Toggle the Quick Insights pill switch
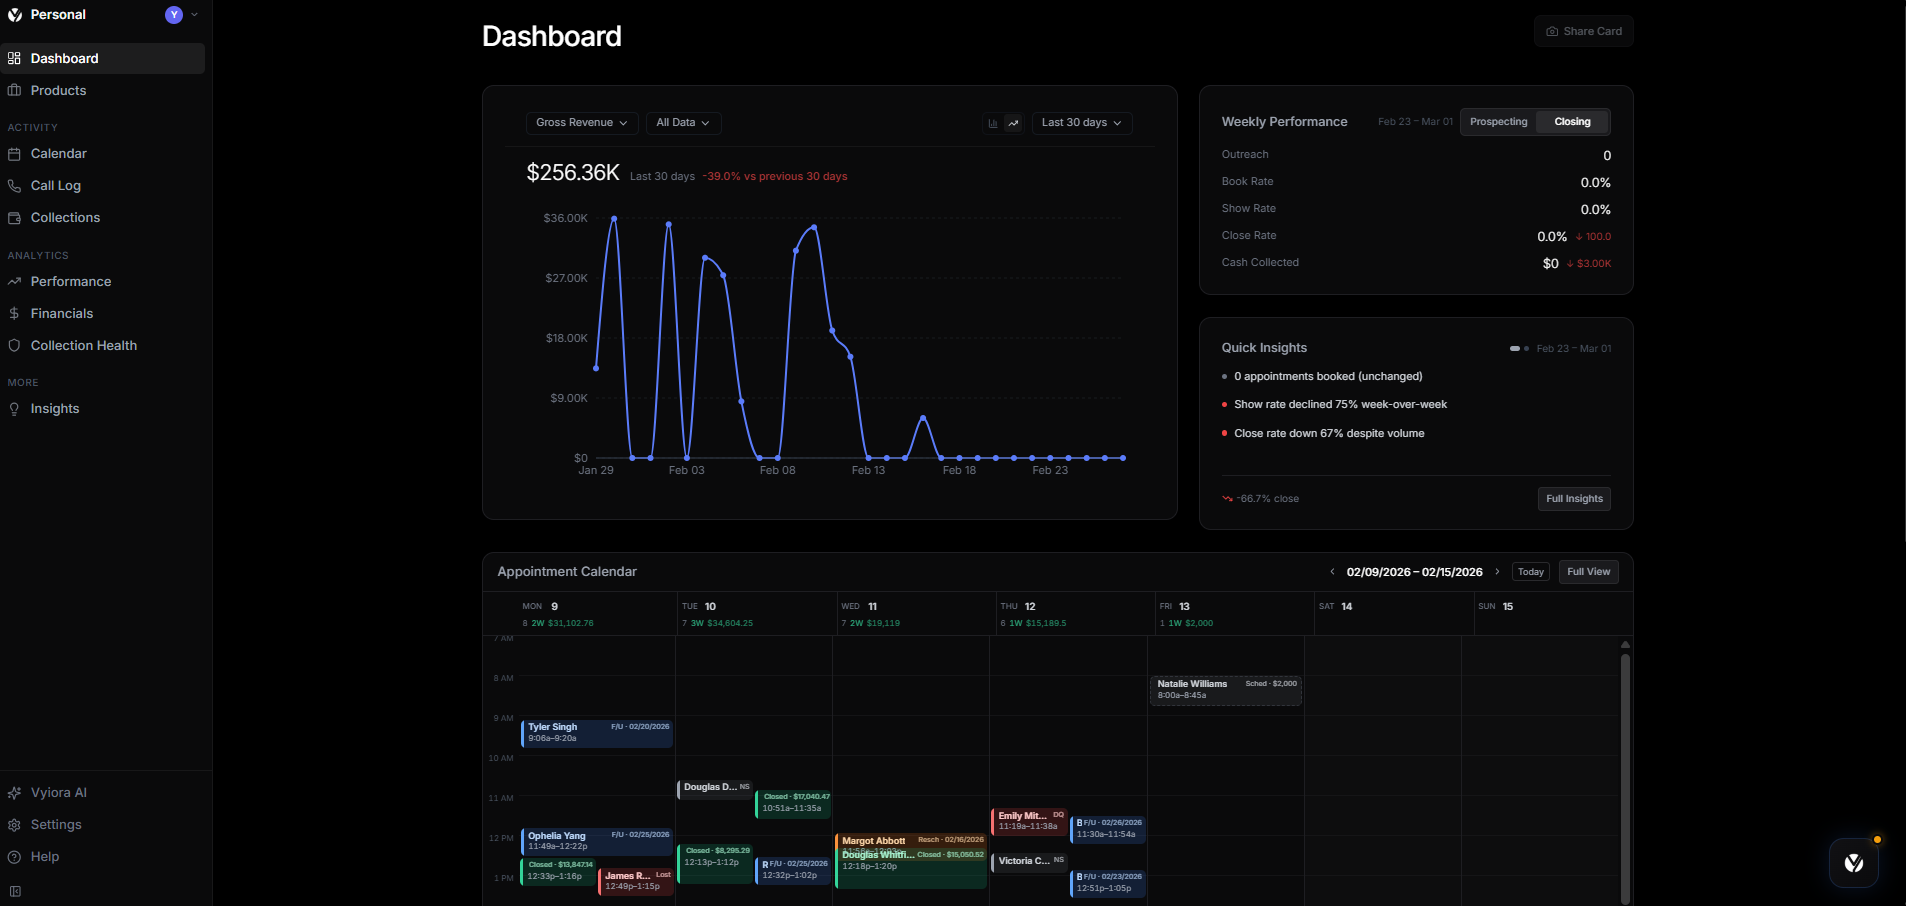 1516,348
